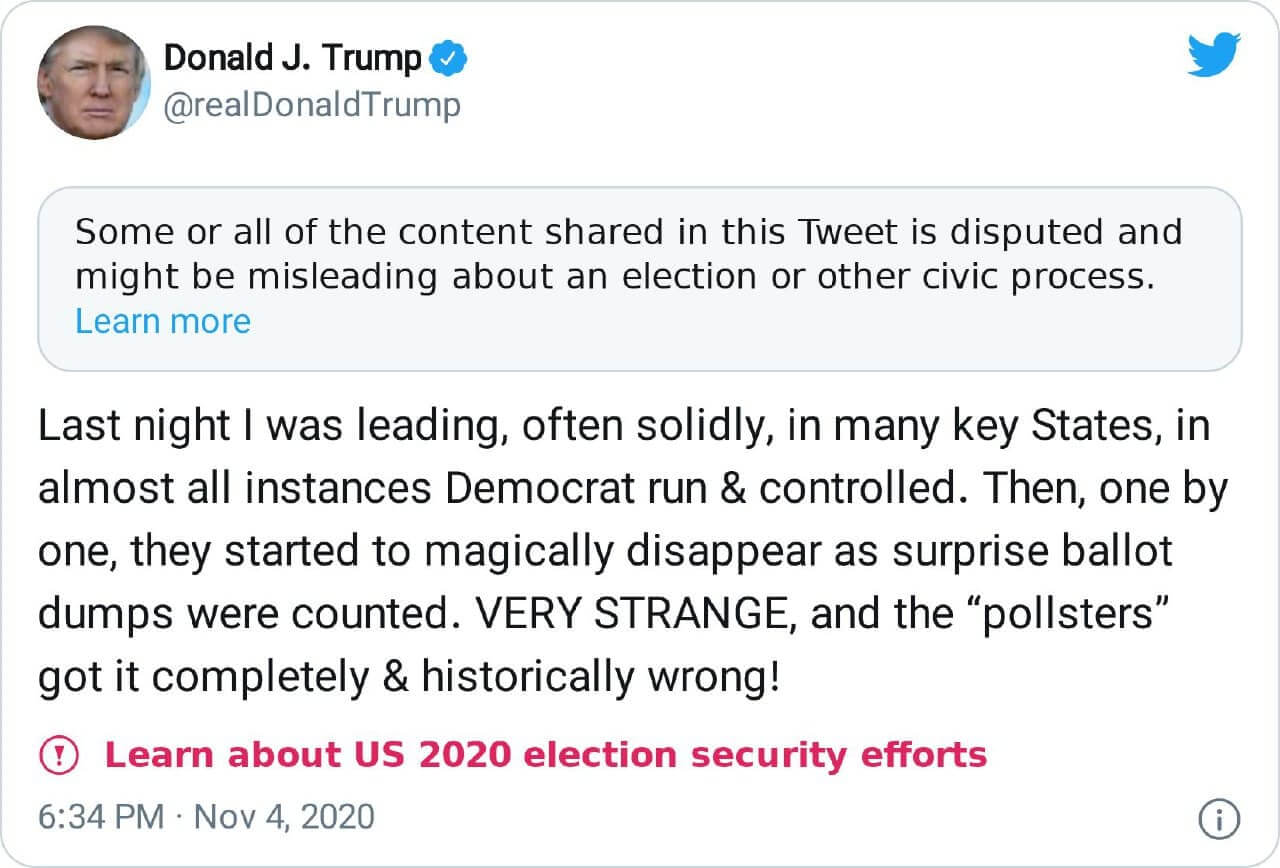Click the display name Donald J. Trump
Image resolution: width=1280 pixels, height=868 pixels.
292,59
